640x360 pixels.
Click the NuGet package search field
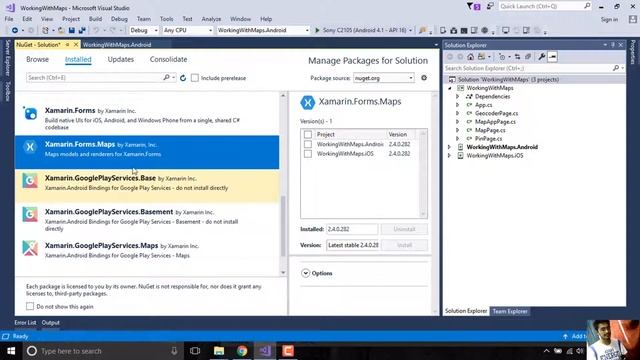(101, 78)
